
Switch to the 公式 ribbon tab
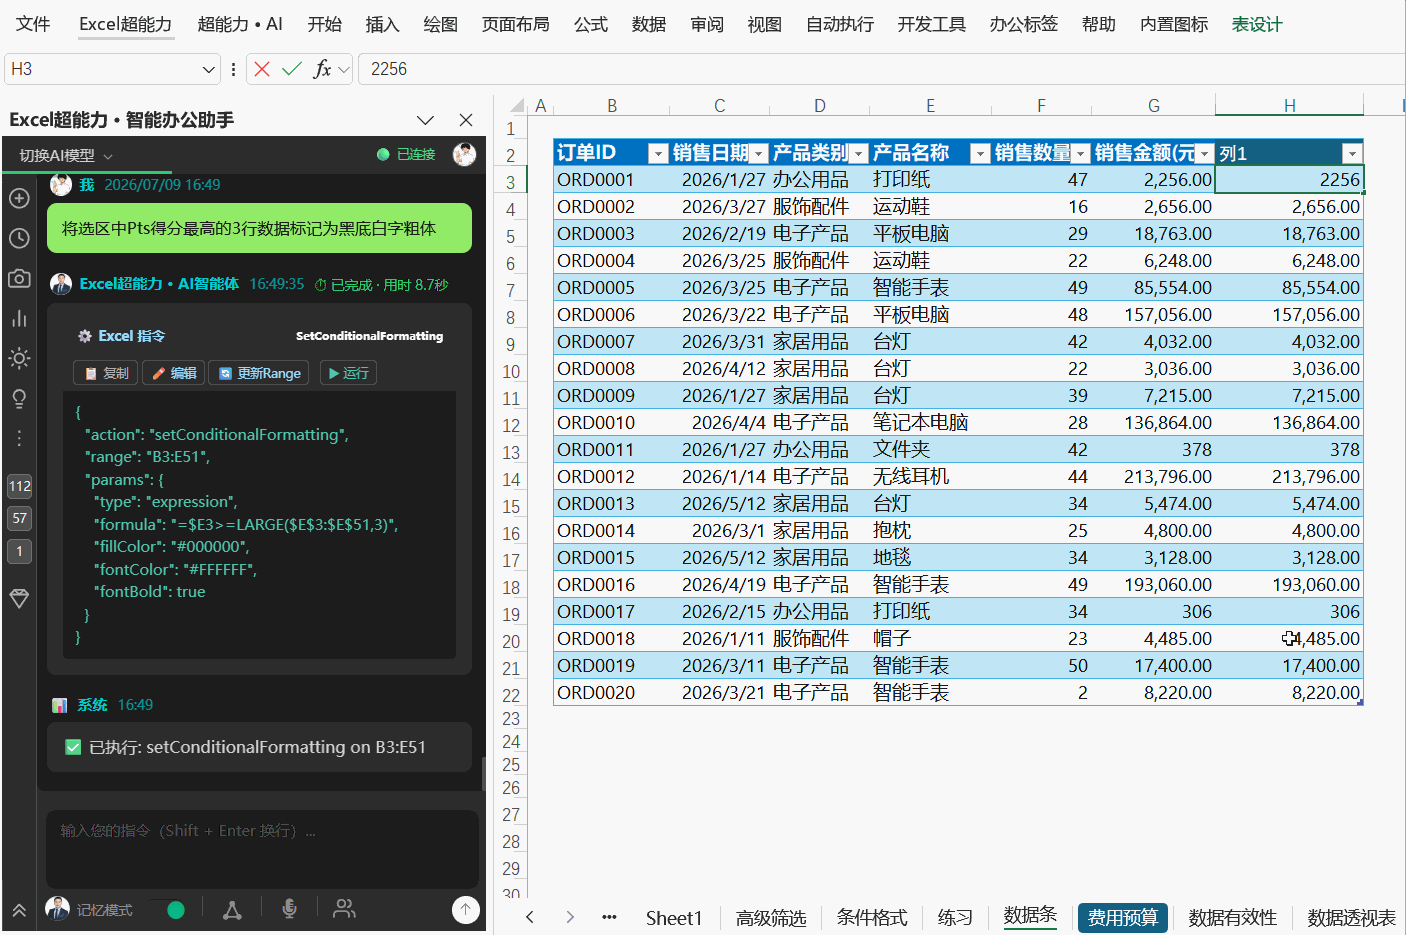click(x=591, y=24)
